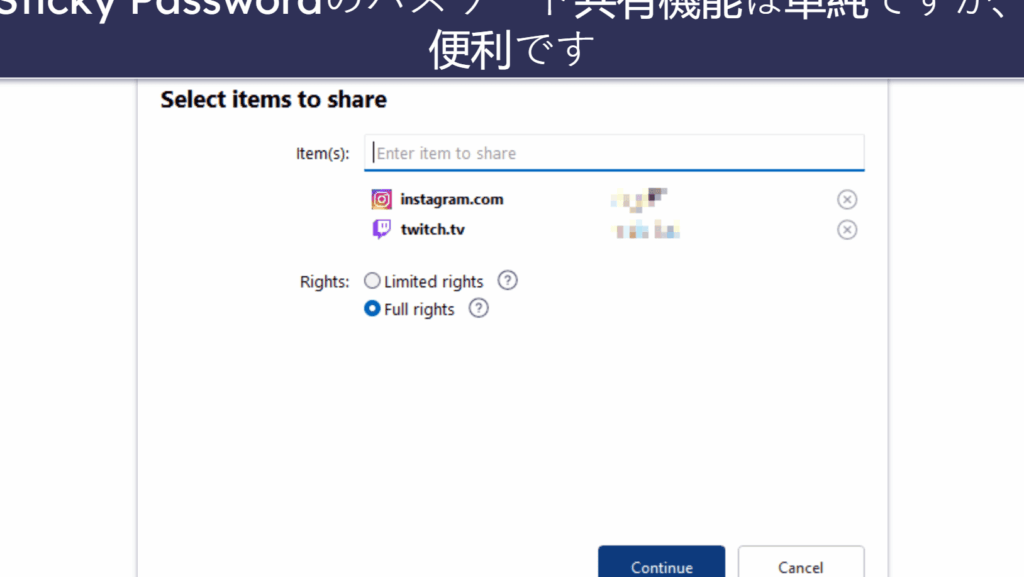This screenshot has width=1024, height=577.
Task: Click the Limited rights text label
Action: tap(433, 282)
